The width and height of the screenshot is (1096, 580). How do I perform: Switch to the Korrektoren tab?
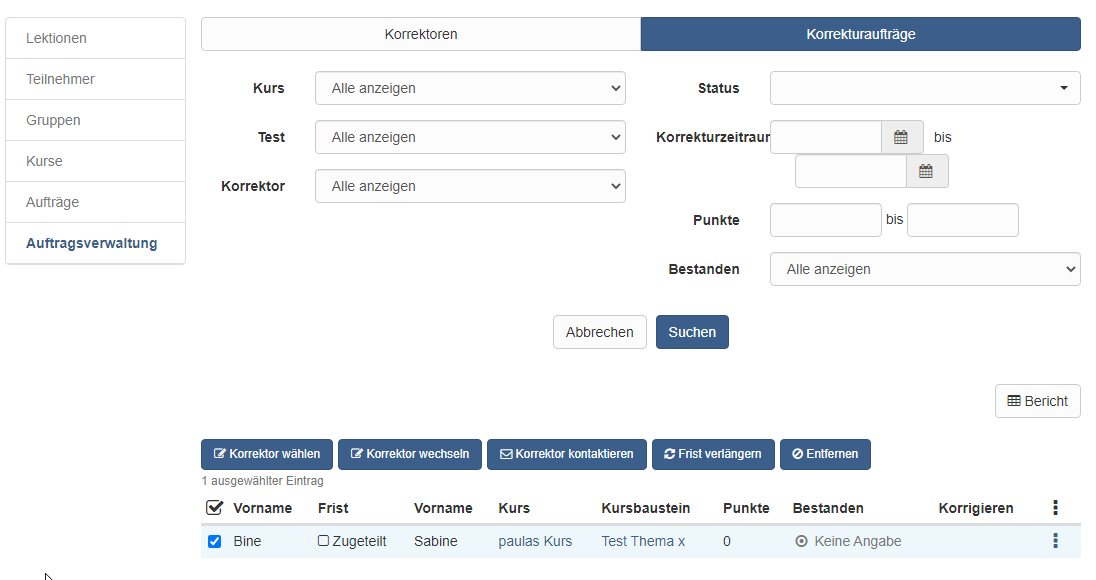pyautogui.click(x=420, y=33)
